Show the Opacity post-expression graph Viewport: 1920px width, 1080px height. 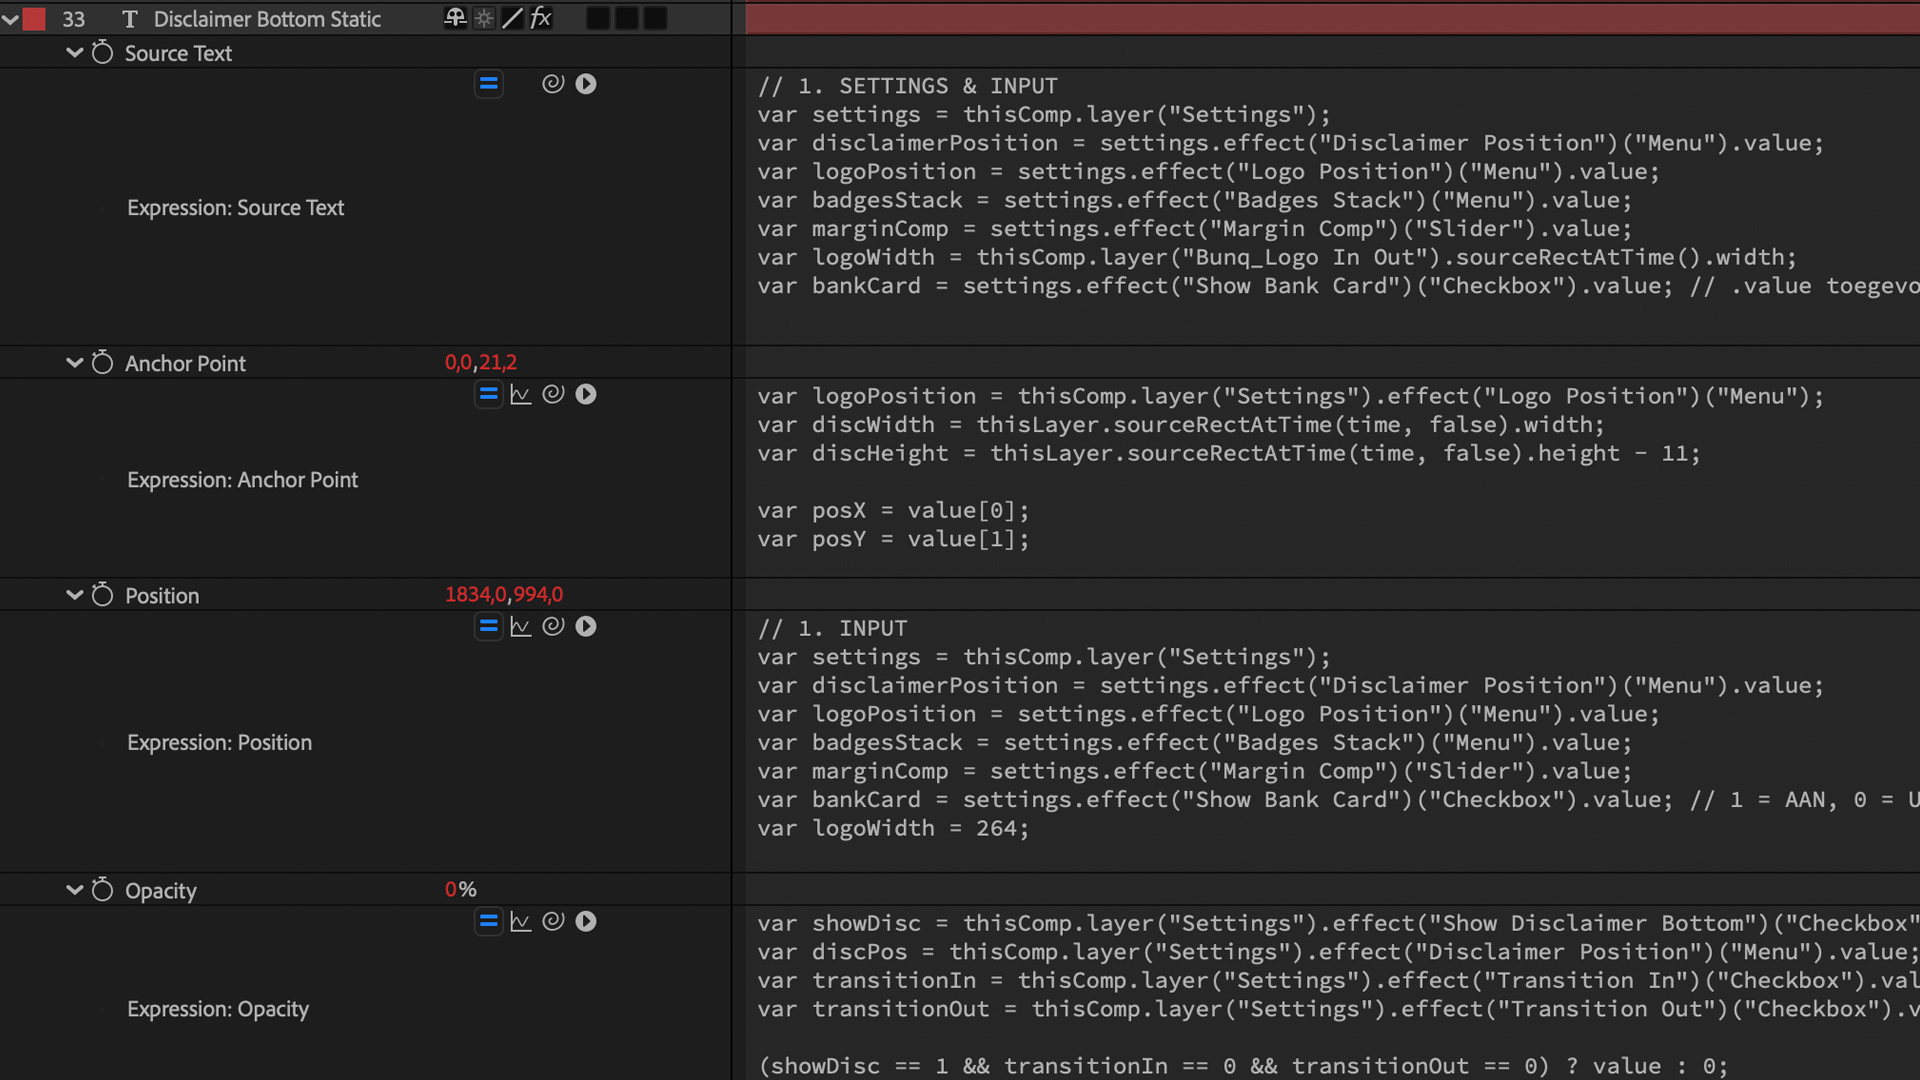click(520, 921)
